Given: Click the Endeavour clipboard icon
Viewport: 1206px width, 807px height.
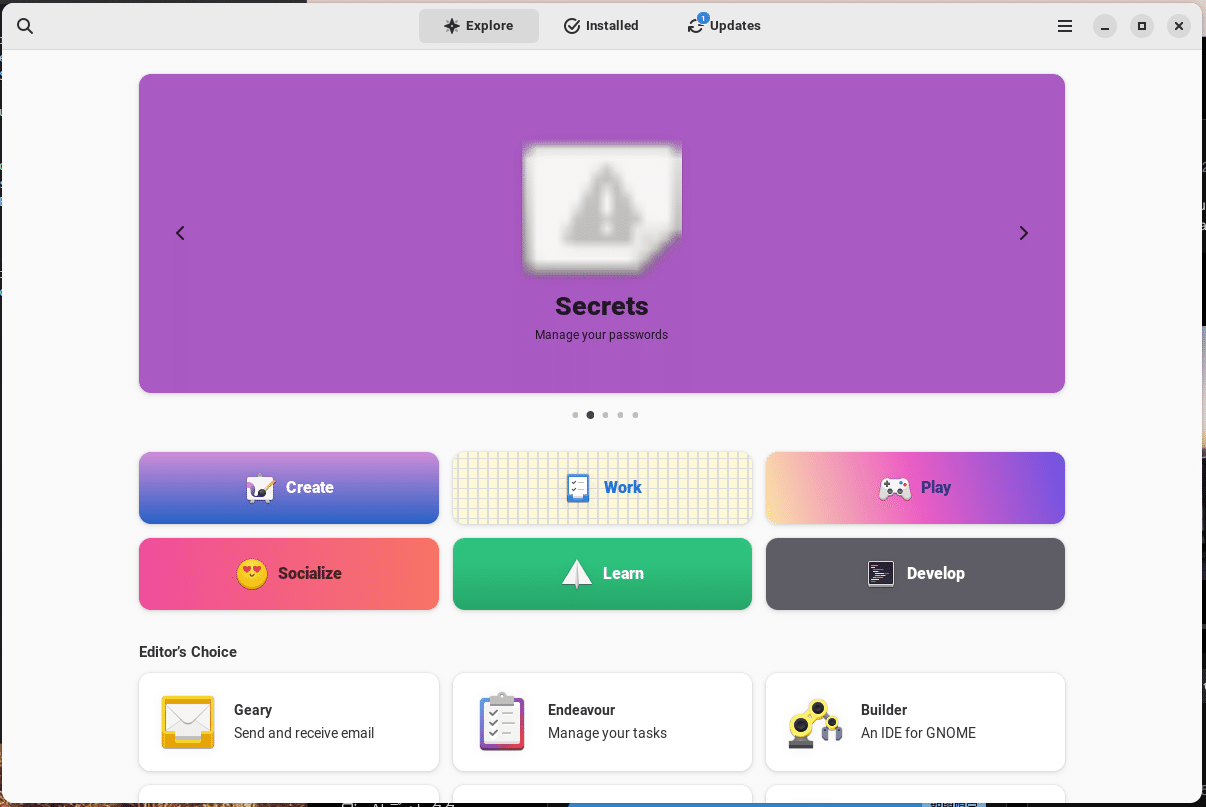Looking at the screenshot, I should [501, 721].
